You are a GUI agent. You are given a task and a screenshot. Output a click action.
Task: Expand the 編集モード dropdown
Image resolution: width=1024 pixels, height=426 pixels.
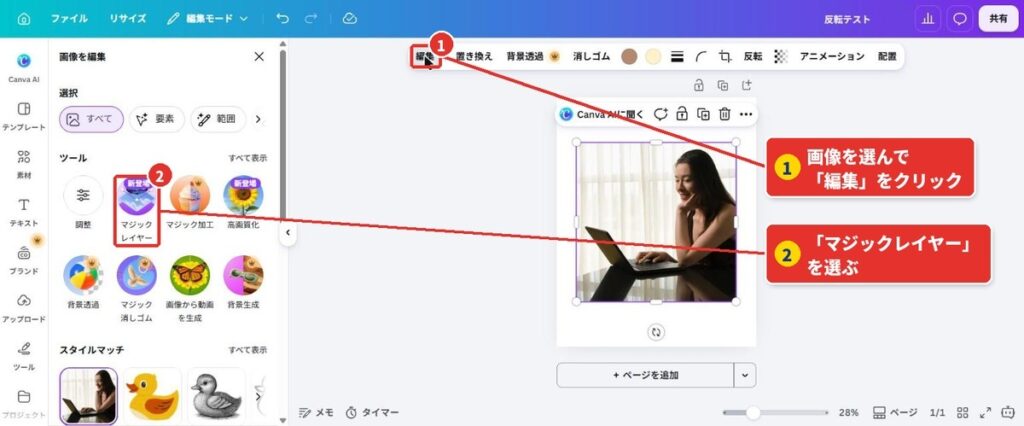[208, 19]
